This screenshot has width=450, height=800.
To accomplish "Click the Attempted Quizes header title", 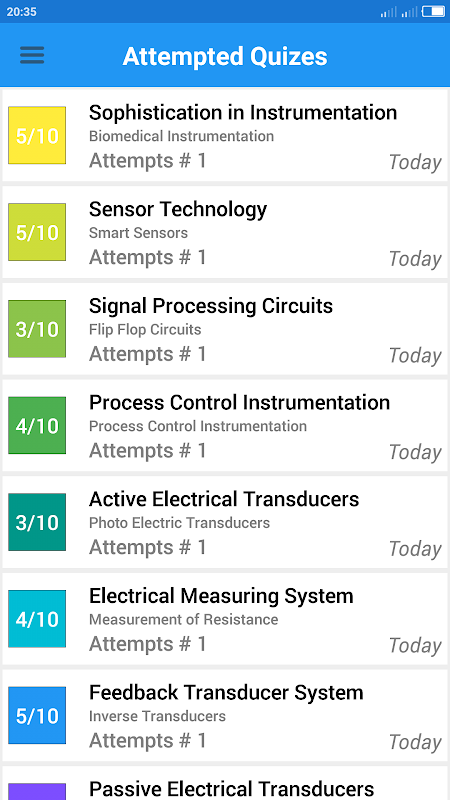I will tap(225, 56).
